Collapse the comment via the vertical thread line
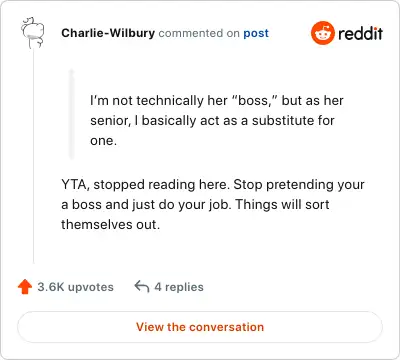Image resolution: width=400 pixels, height=360 pixels. pyautogui.click(x=33, y=157)
